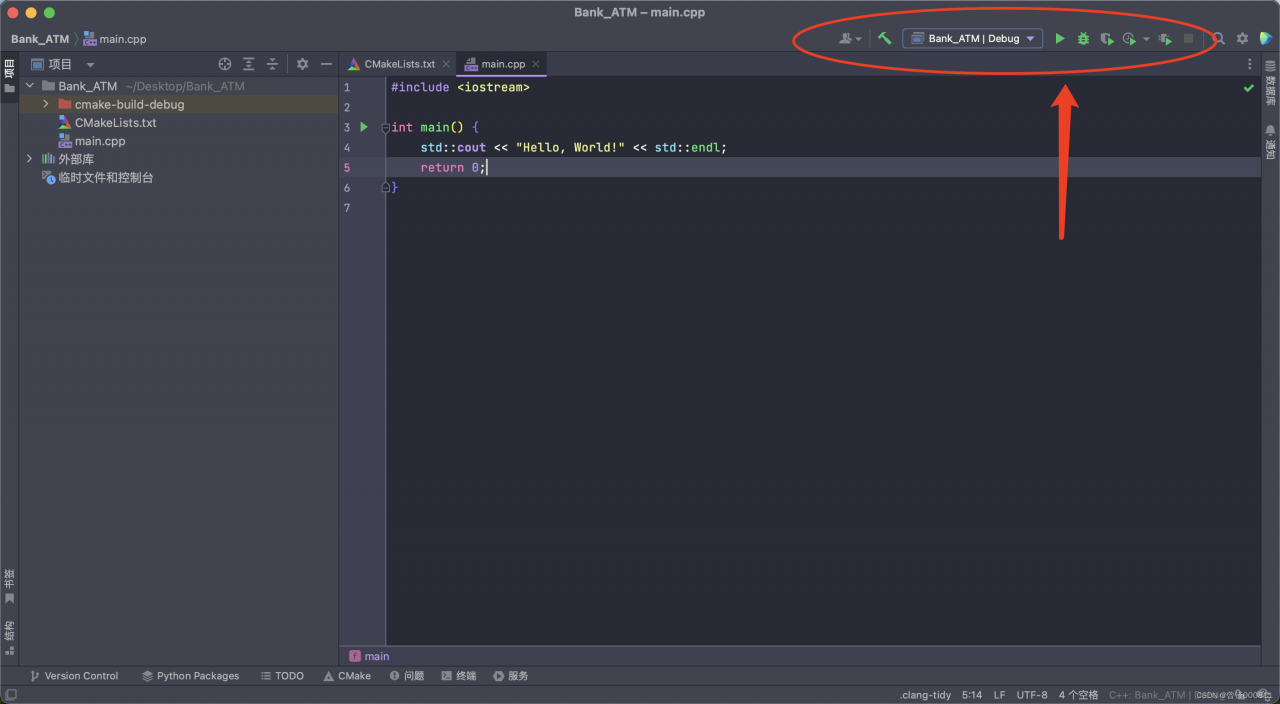Click the Attach to Process icon

1165,38
